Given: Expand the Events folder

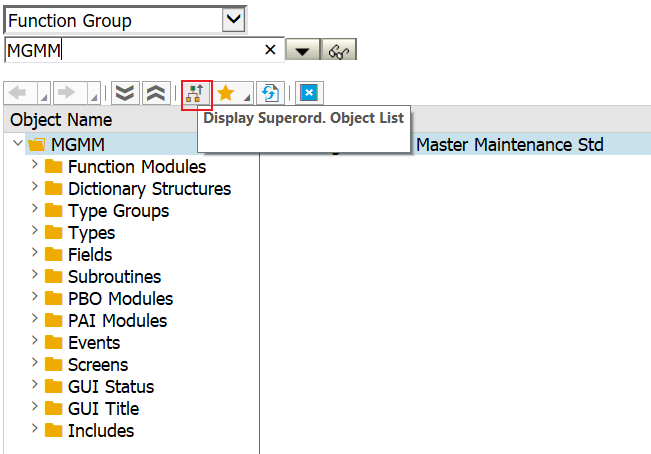Looking at the screenshot, I should (x=35, y=341).
